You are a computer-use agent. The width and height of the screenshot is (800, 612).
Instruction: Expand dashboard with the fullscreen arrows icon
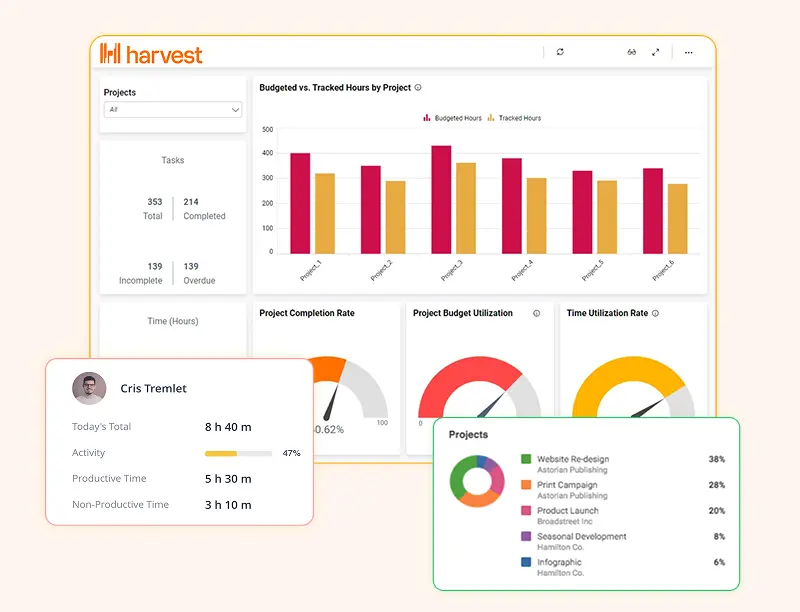(x=656, y=52)
